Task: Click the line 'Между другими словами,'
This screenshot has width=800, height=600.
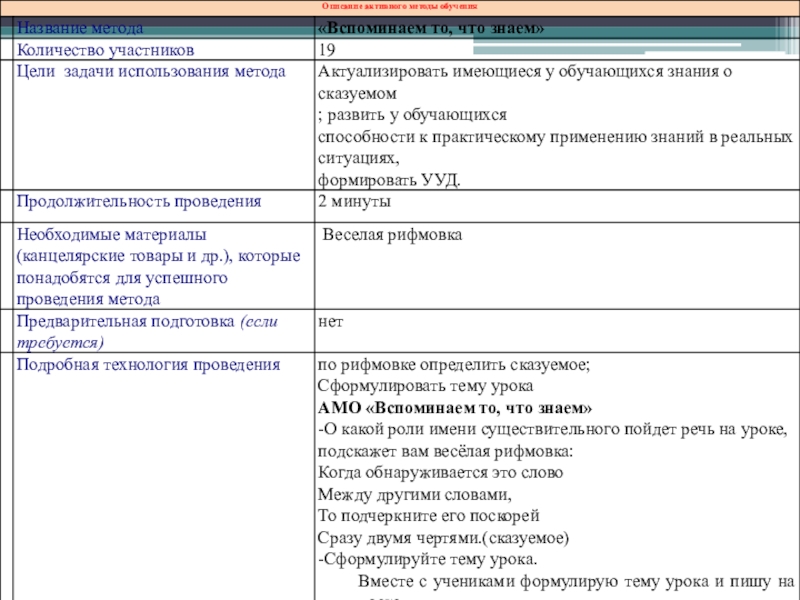Action: pyautogui.click(x=415, y=495)
